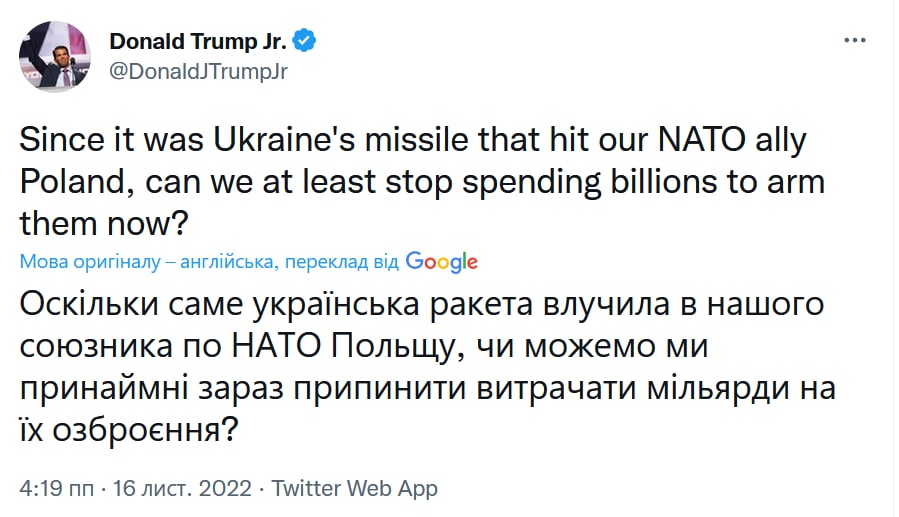Click the 'переклад від' translation attribution text
This screenshot has height=517, width=899.
coord(343,262)
